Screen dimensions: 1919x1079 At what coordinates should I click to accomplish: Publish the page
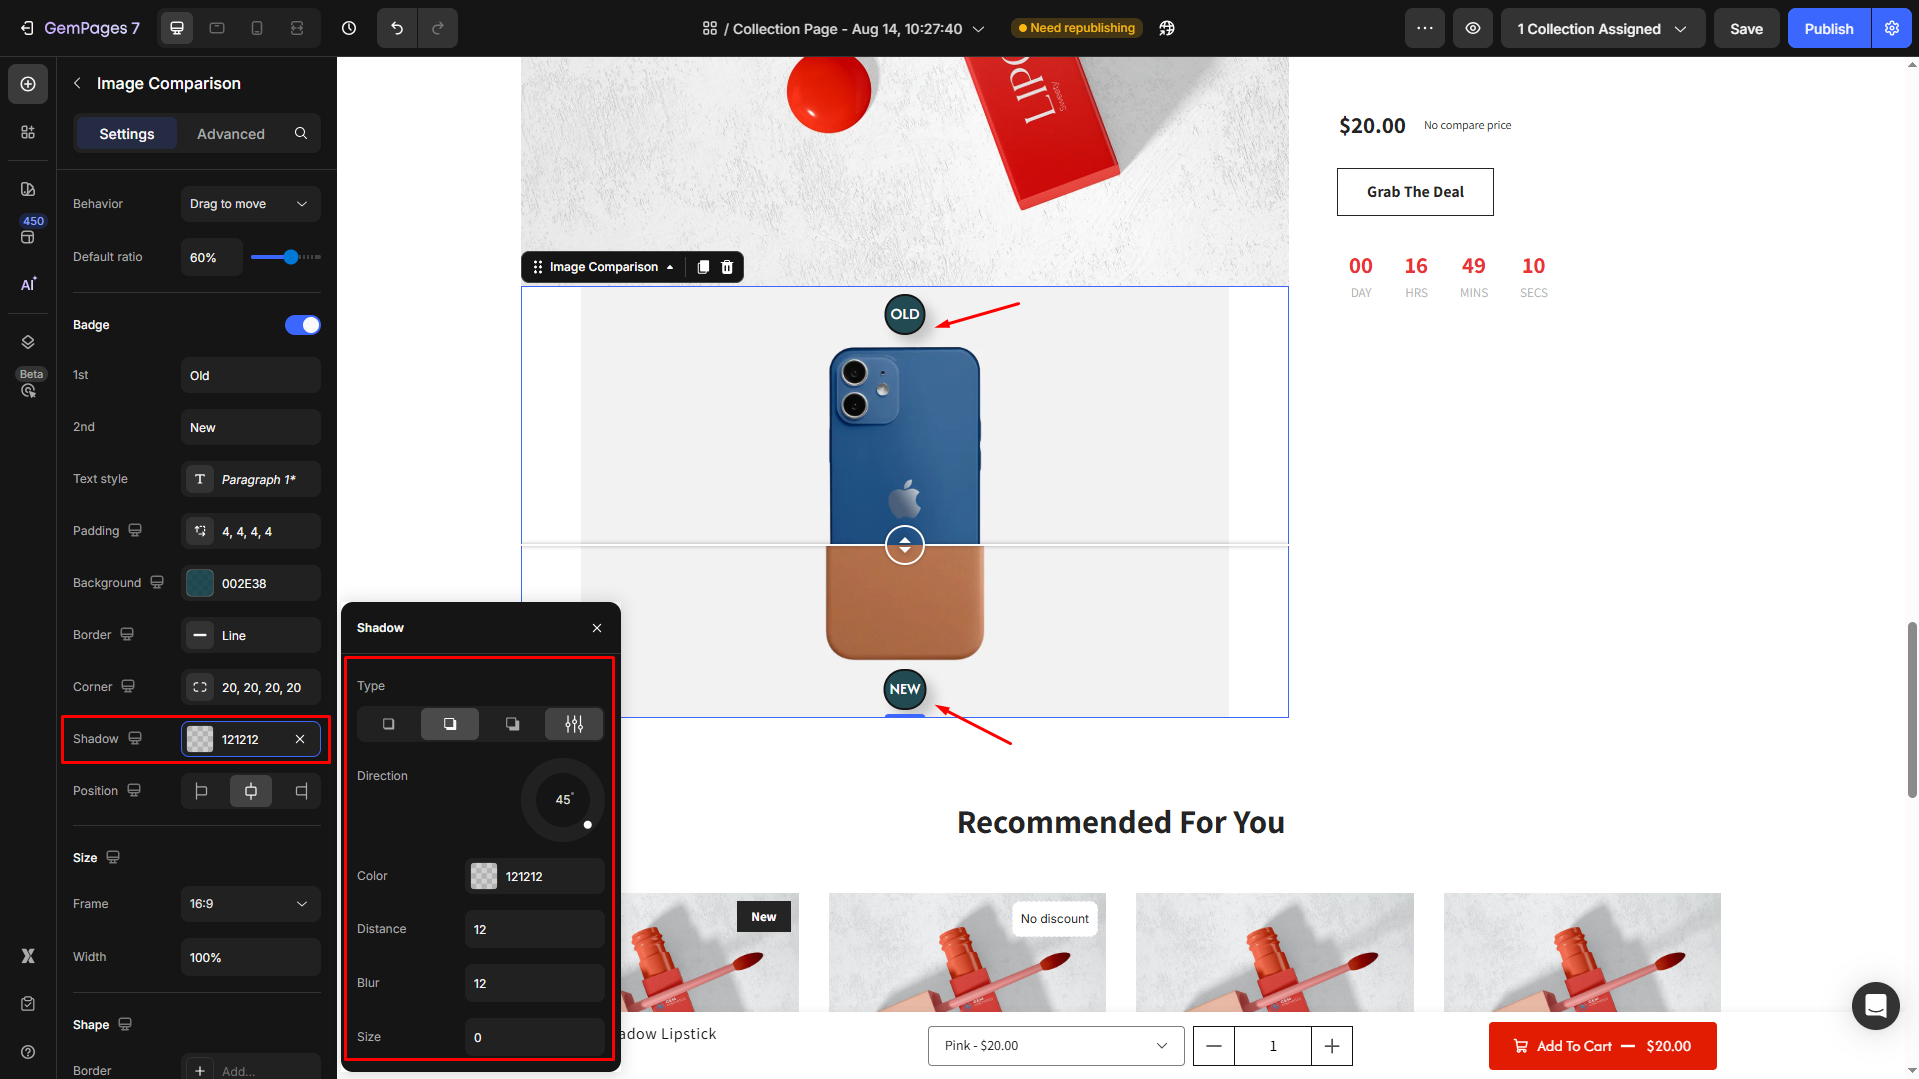1829,28
